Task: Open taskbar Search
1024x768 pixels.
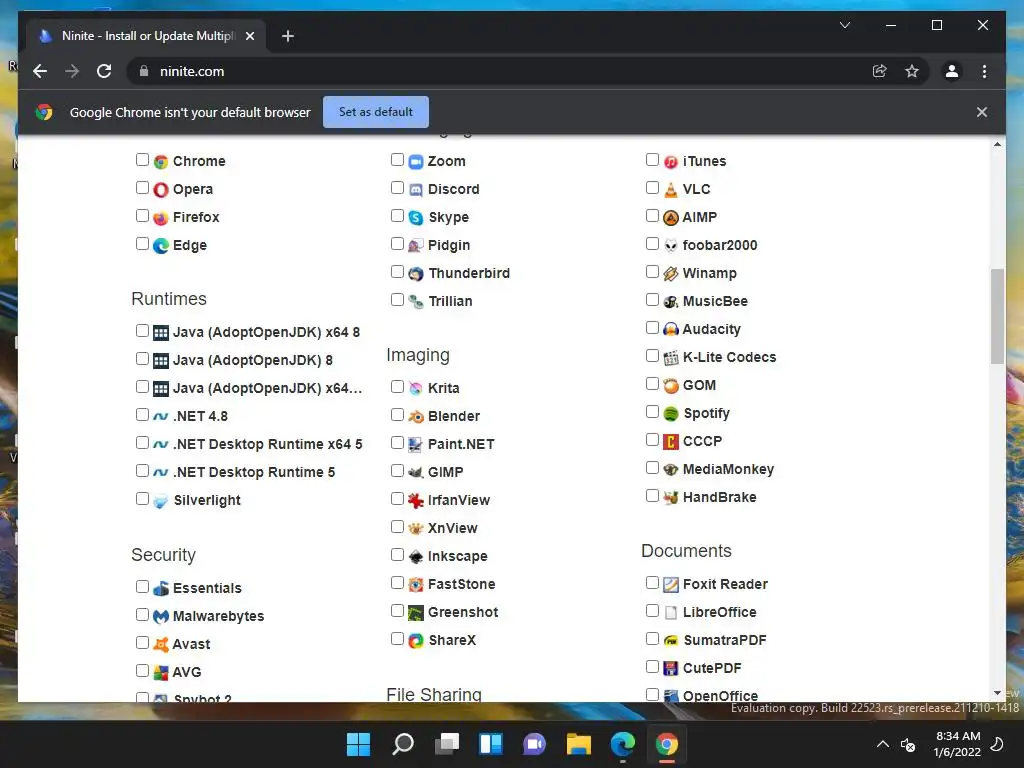Action: pos(403,744)
